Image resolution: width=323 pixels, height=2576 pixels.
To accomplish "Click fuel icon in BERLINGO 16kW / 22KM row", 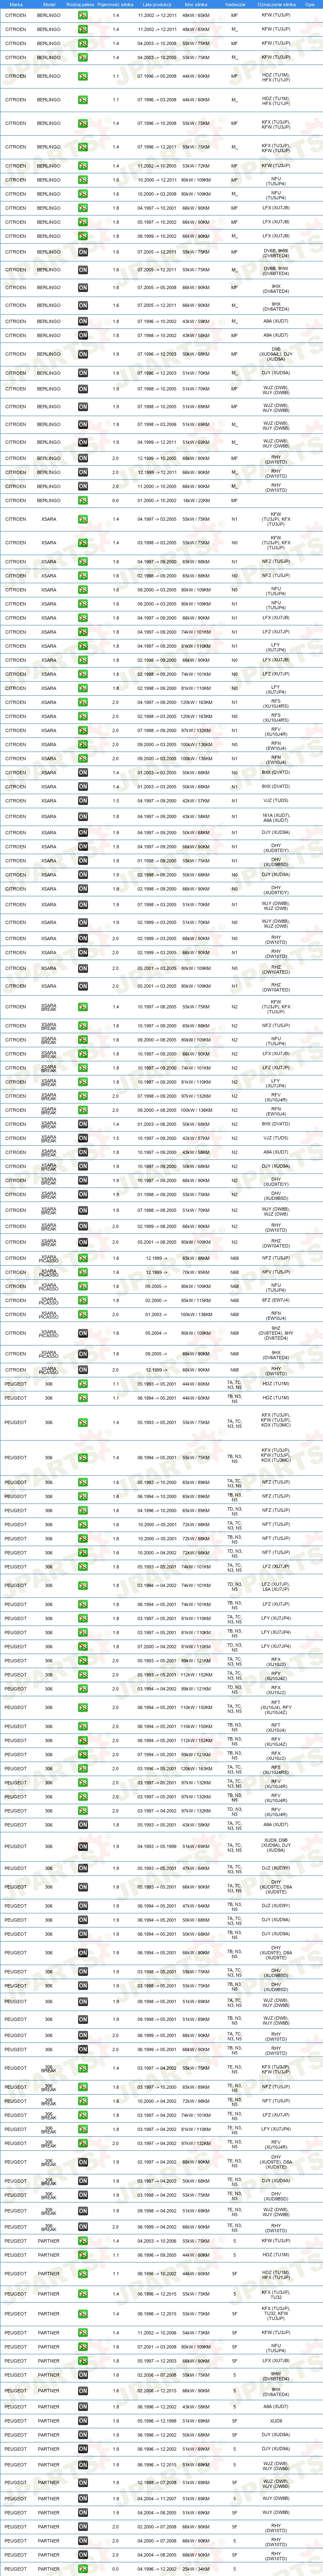I will 83,501.
